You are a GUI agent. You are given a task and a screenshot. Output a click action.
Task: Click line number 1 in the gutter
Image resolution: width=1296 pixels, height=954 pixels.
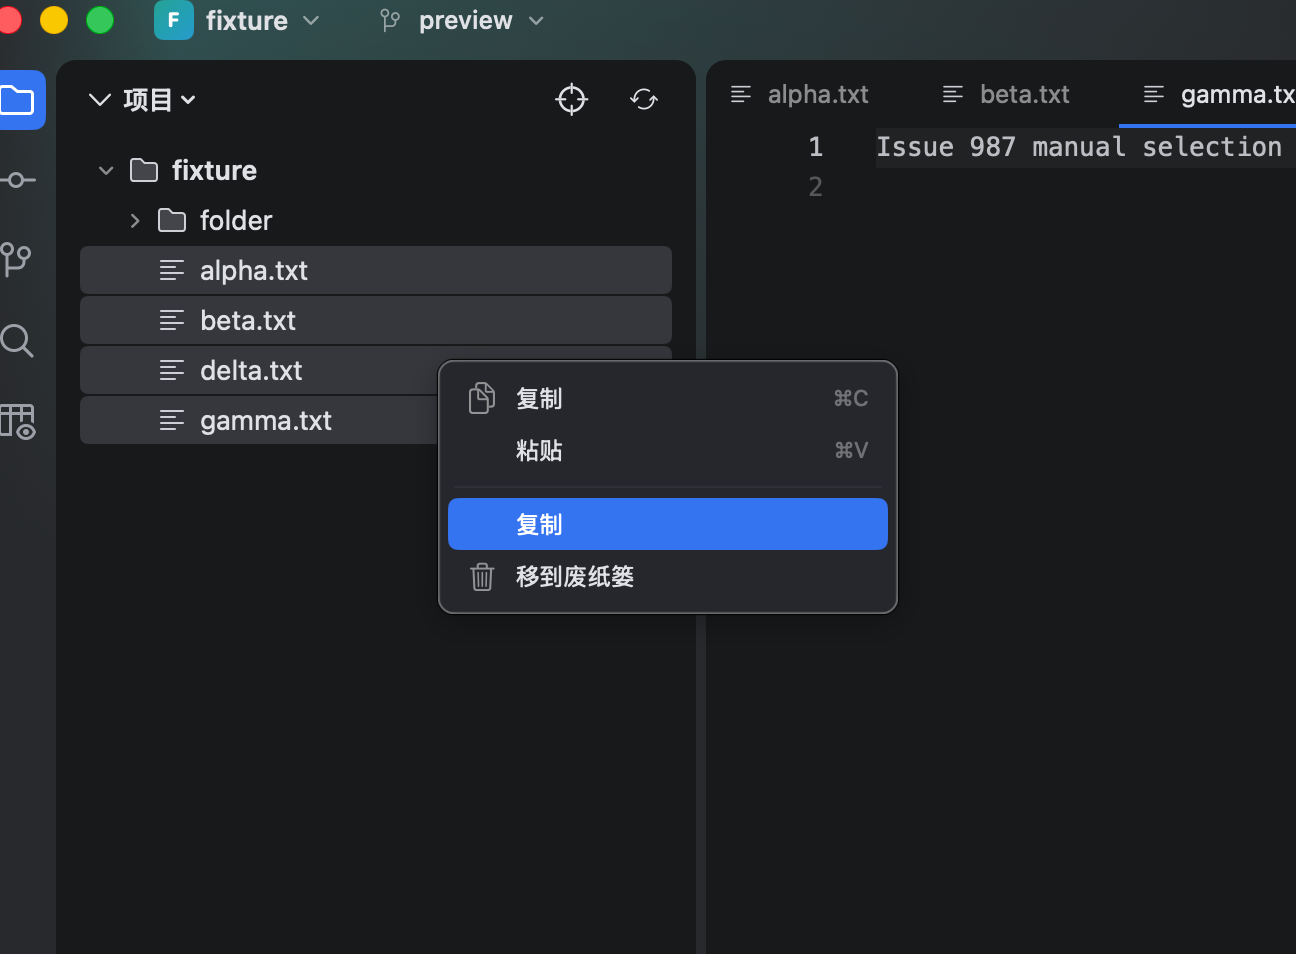tap(816, 147)
